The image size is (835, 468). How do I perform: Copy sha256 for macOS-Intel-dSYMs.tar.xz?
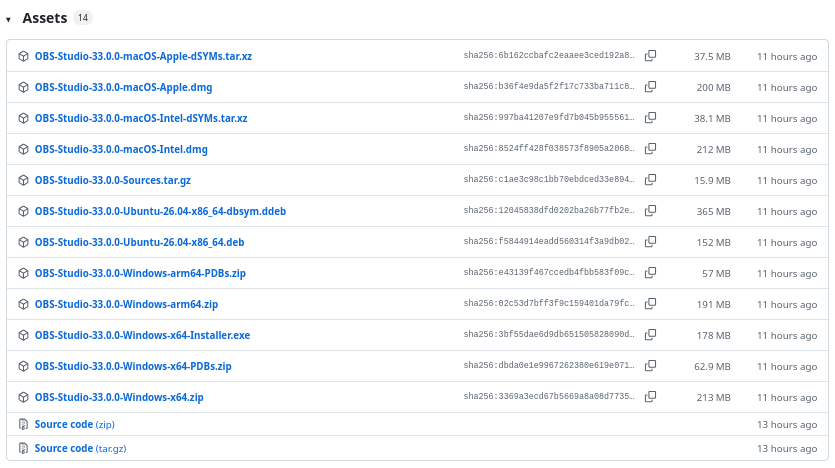pos(650,118)
